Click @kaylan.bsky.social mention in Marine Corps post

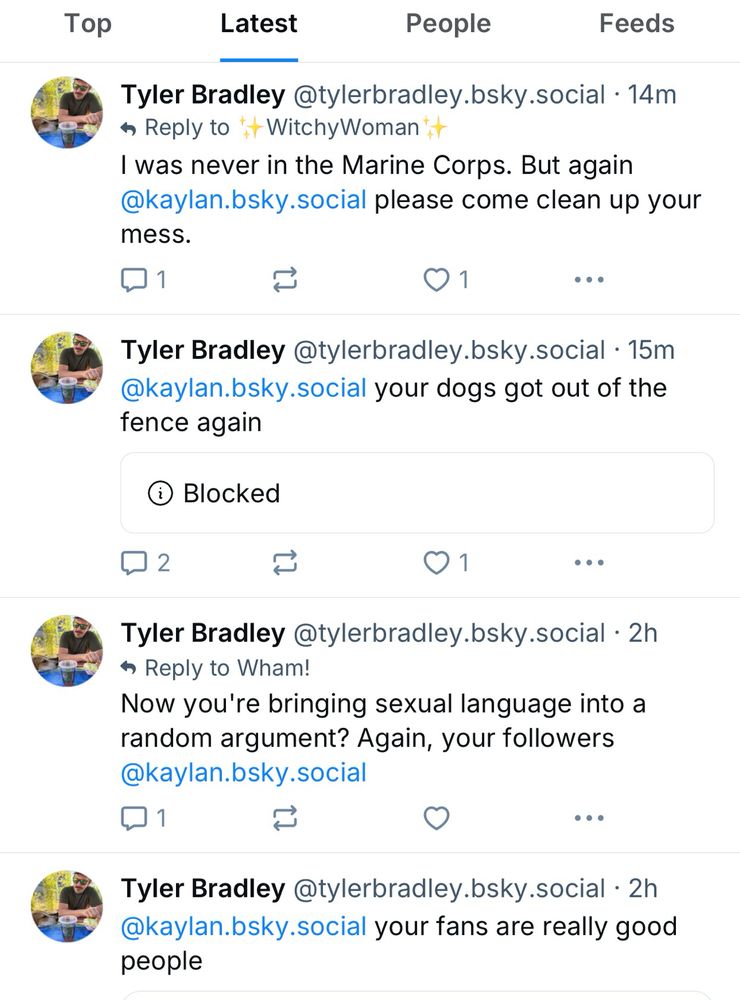point(244,200)
